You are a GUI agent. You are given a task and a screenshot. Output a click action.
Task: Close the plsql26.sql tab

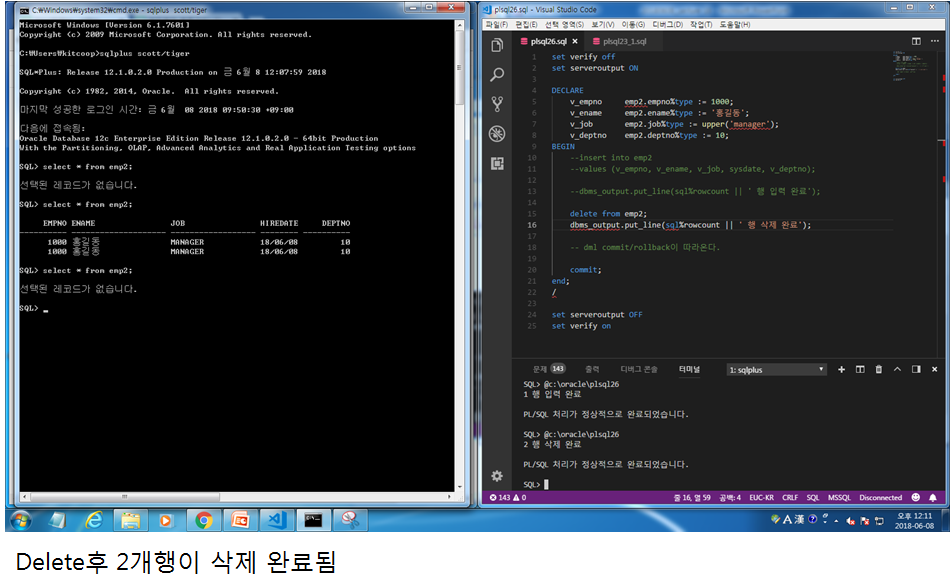[575, 41]
